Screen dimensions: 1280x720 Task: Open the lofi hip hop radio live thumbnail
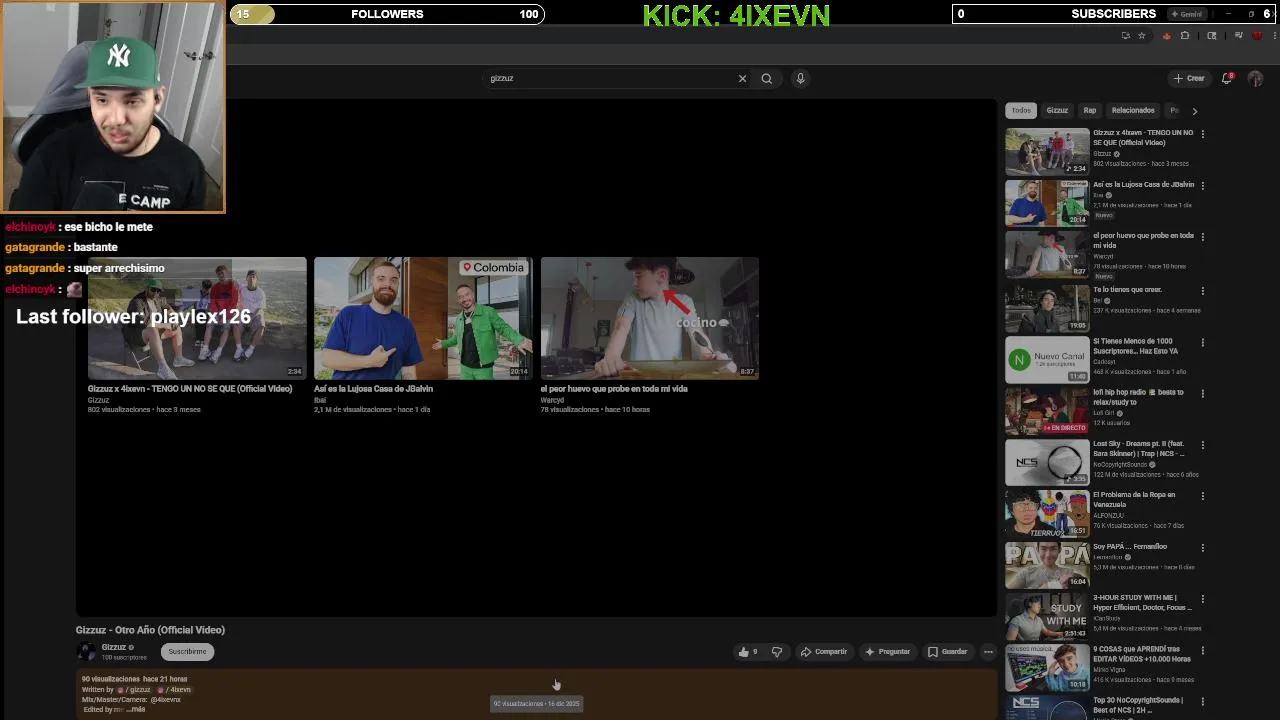point(1047,411)
